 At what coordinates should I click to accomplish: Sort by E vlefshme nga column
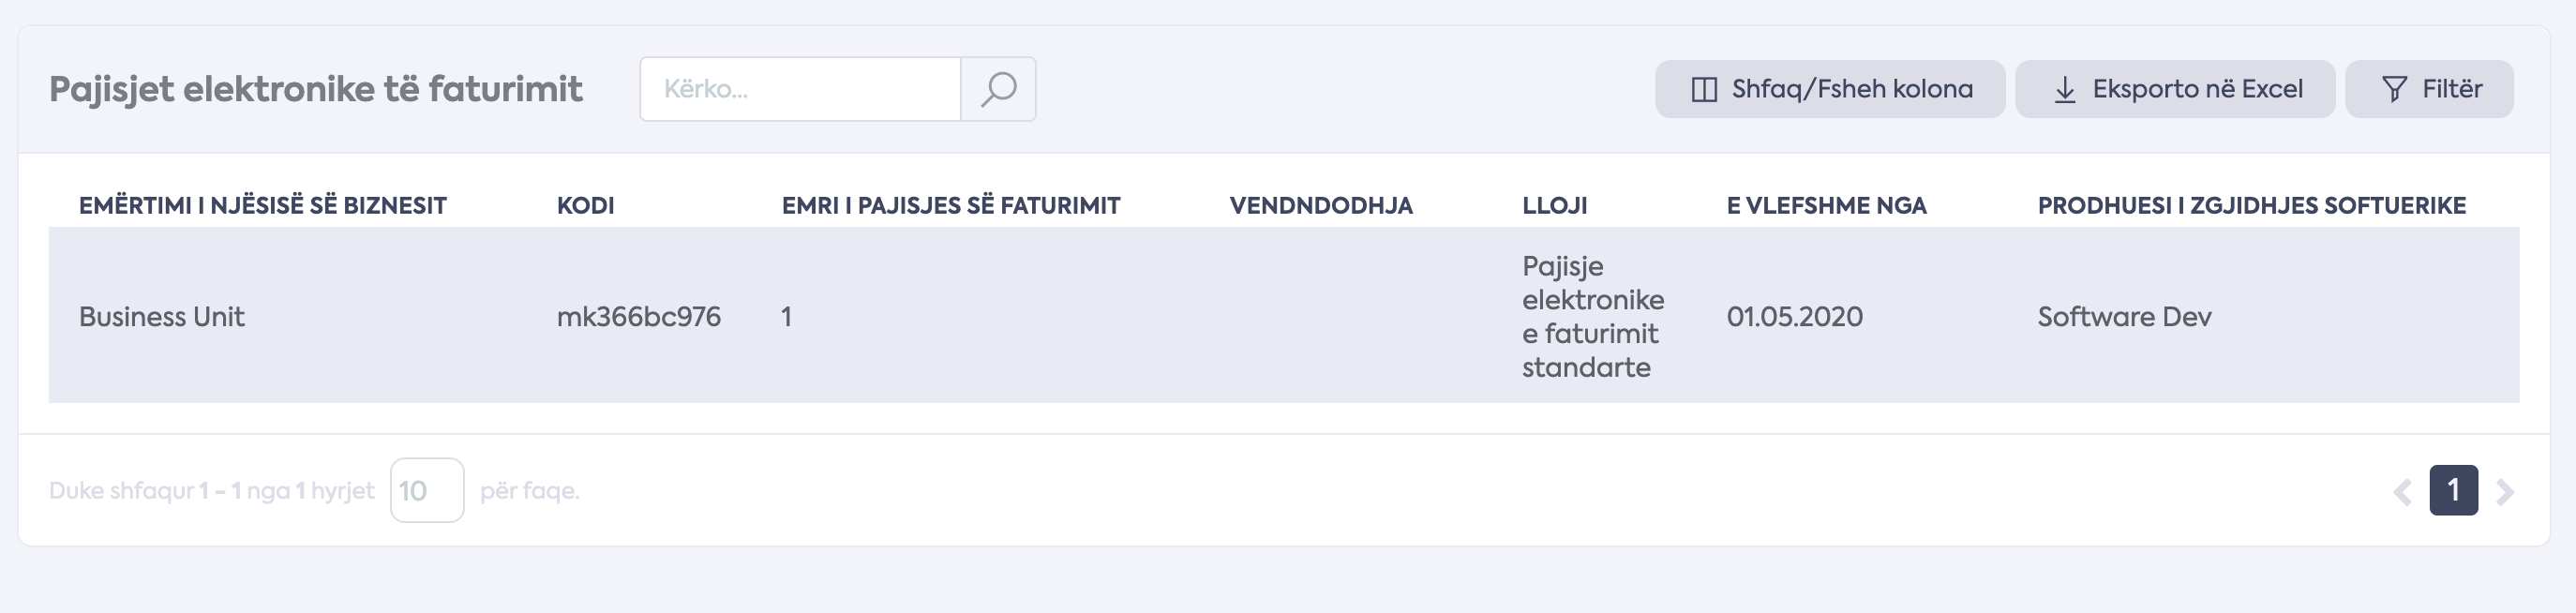coord(1826,206)
